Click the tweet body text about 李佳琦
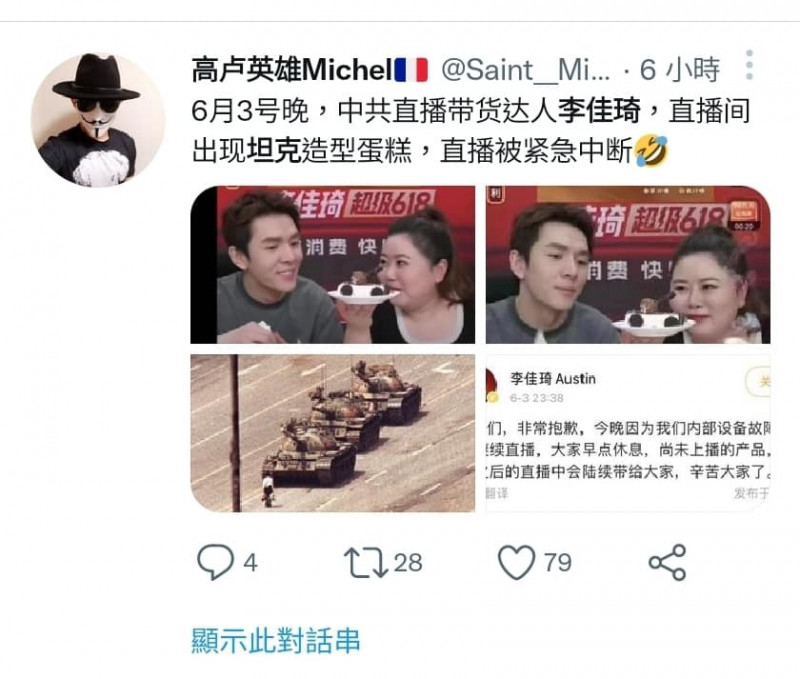This screenshot has height=679, width=800. [x=471, y=131]
